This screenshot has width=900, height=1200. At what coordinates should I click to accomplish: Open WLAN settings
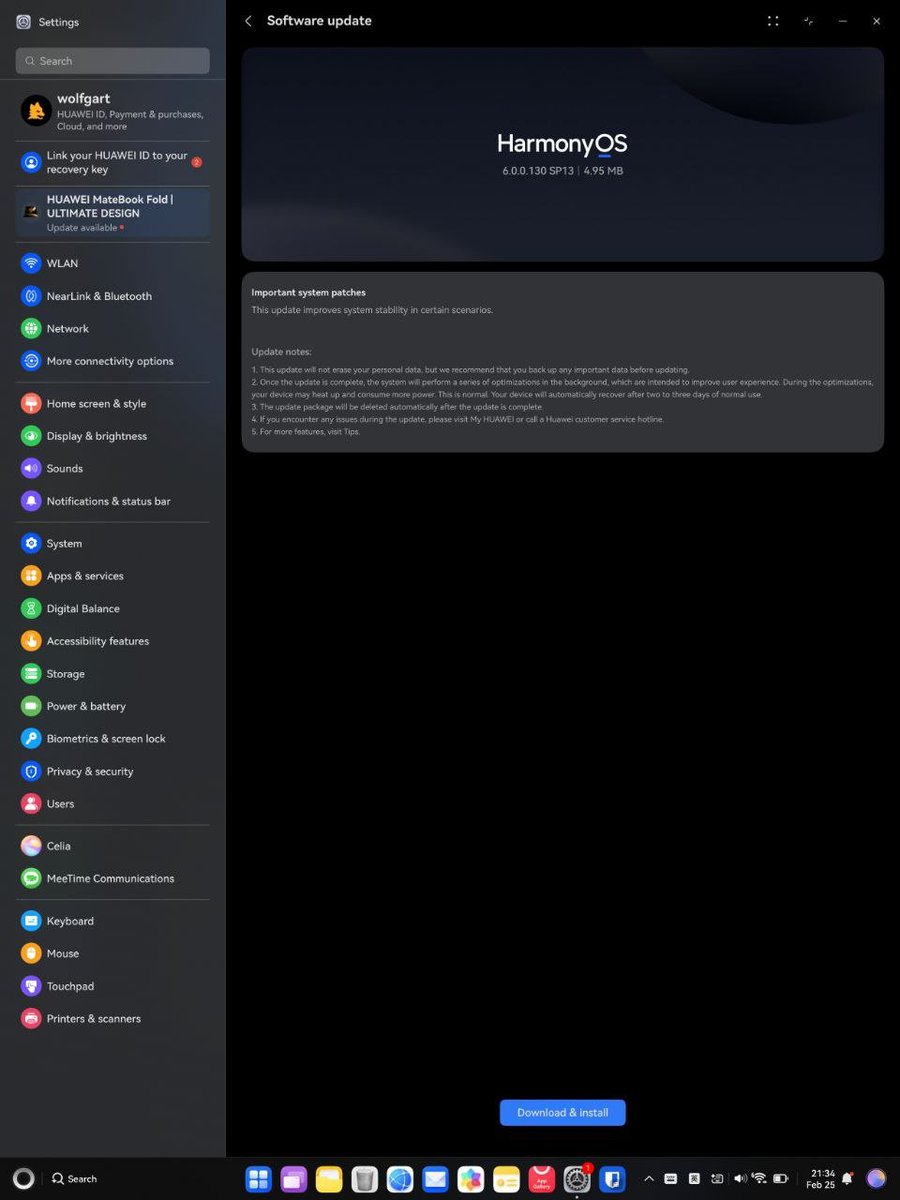112,263
